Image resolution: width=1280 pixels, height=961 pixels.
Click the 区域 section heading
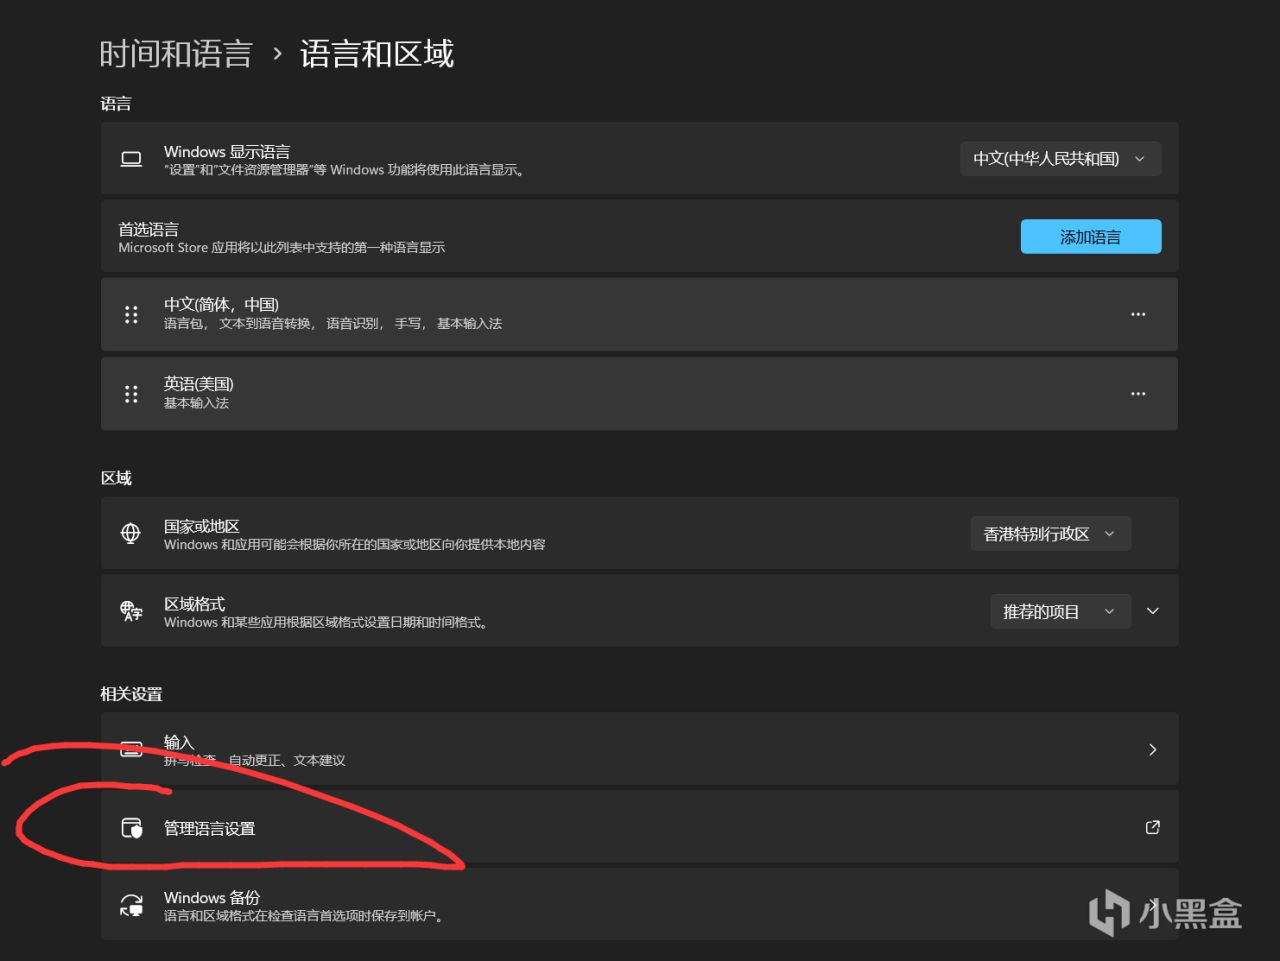pos(116,478)
